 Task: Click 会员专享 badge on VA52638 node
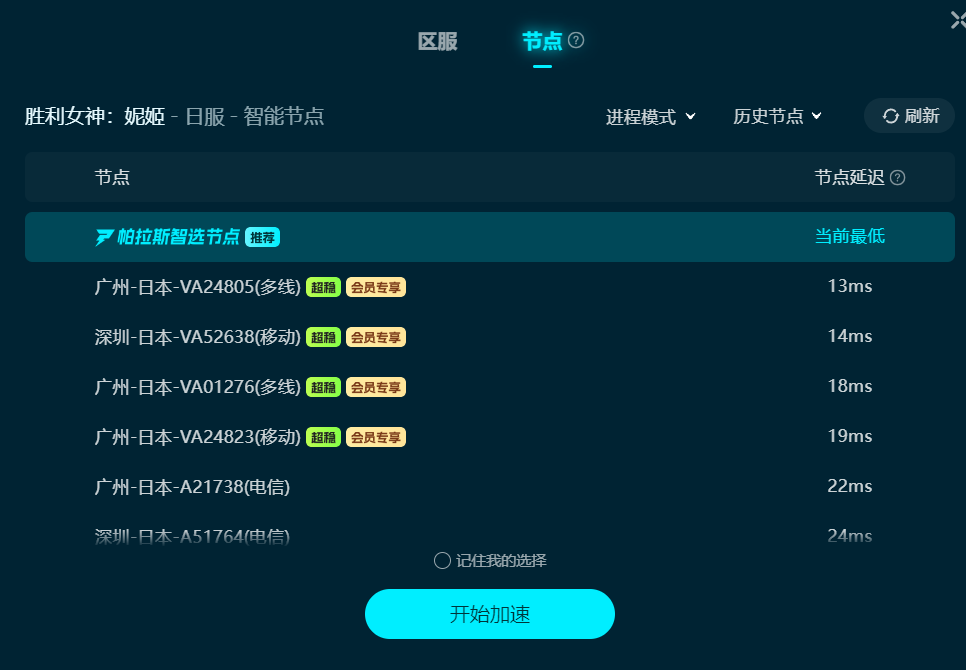click(376, 337)
